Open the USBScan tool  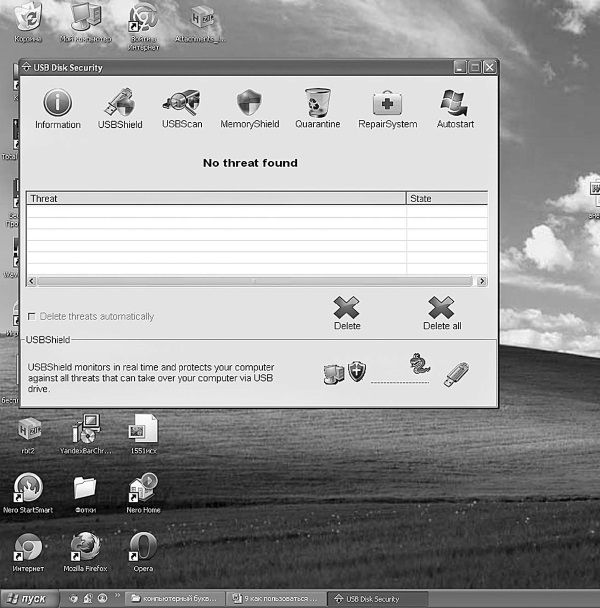tap(181, 108)
